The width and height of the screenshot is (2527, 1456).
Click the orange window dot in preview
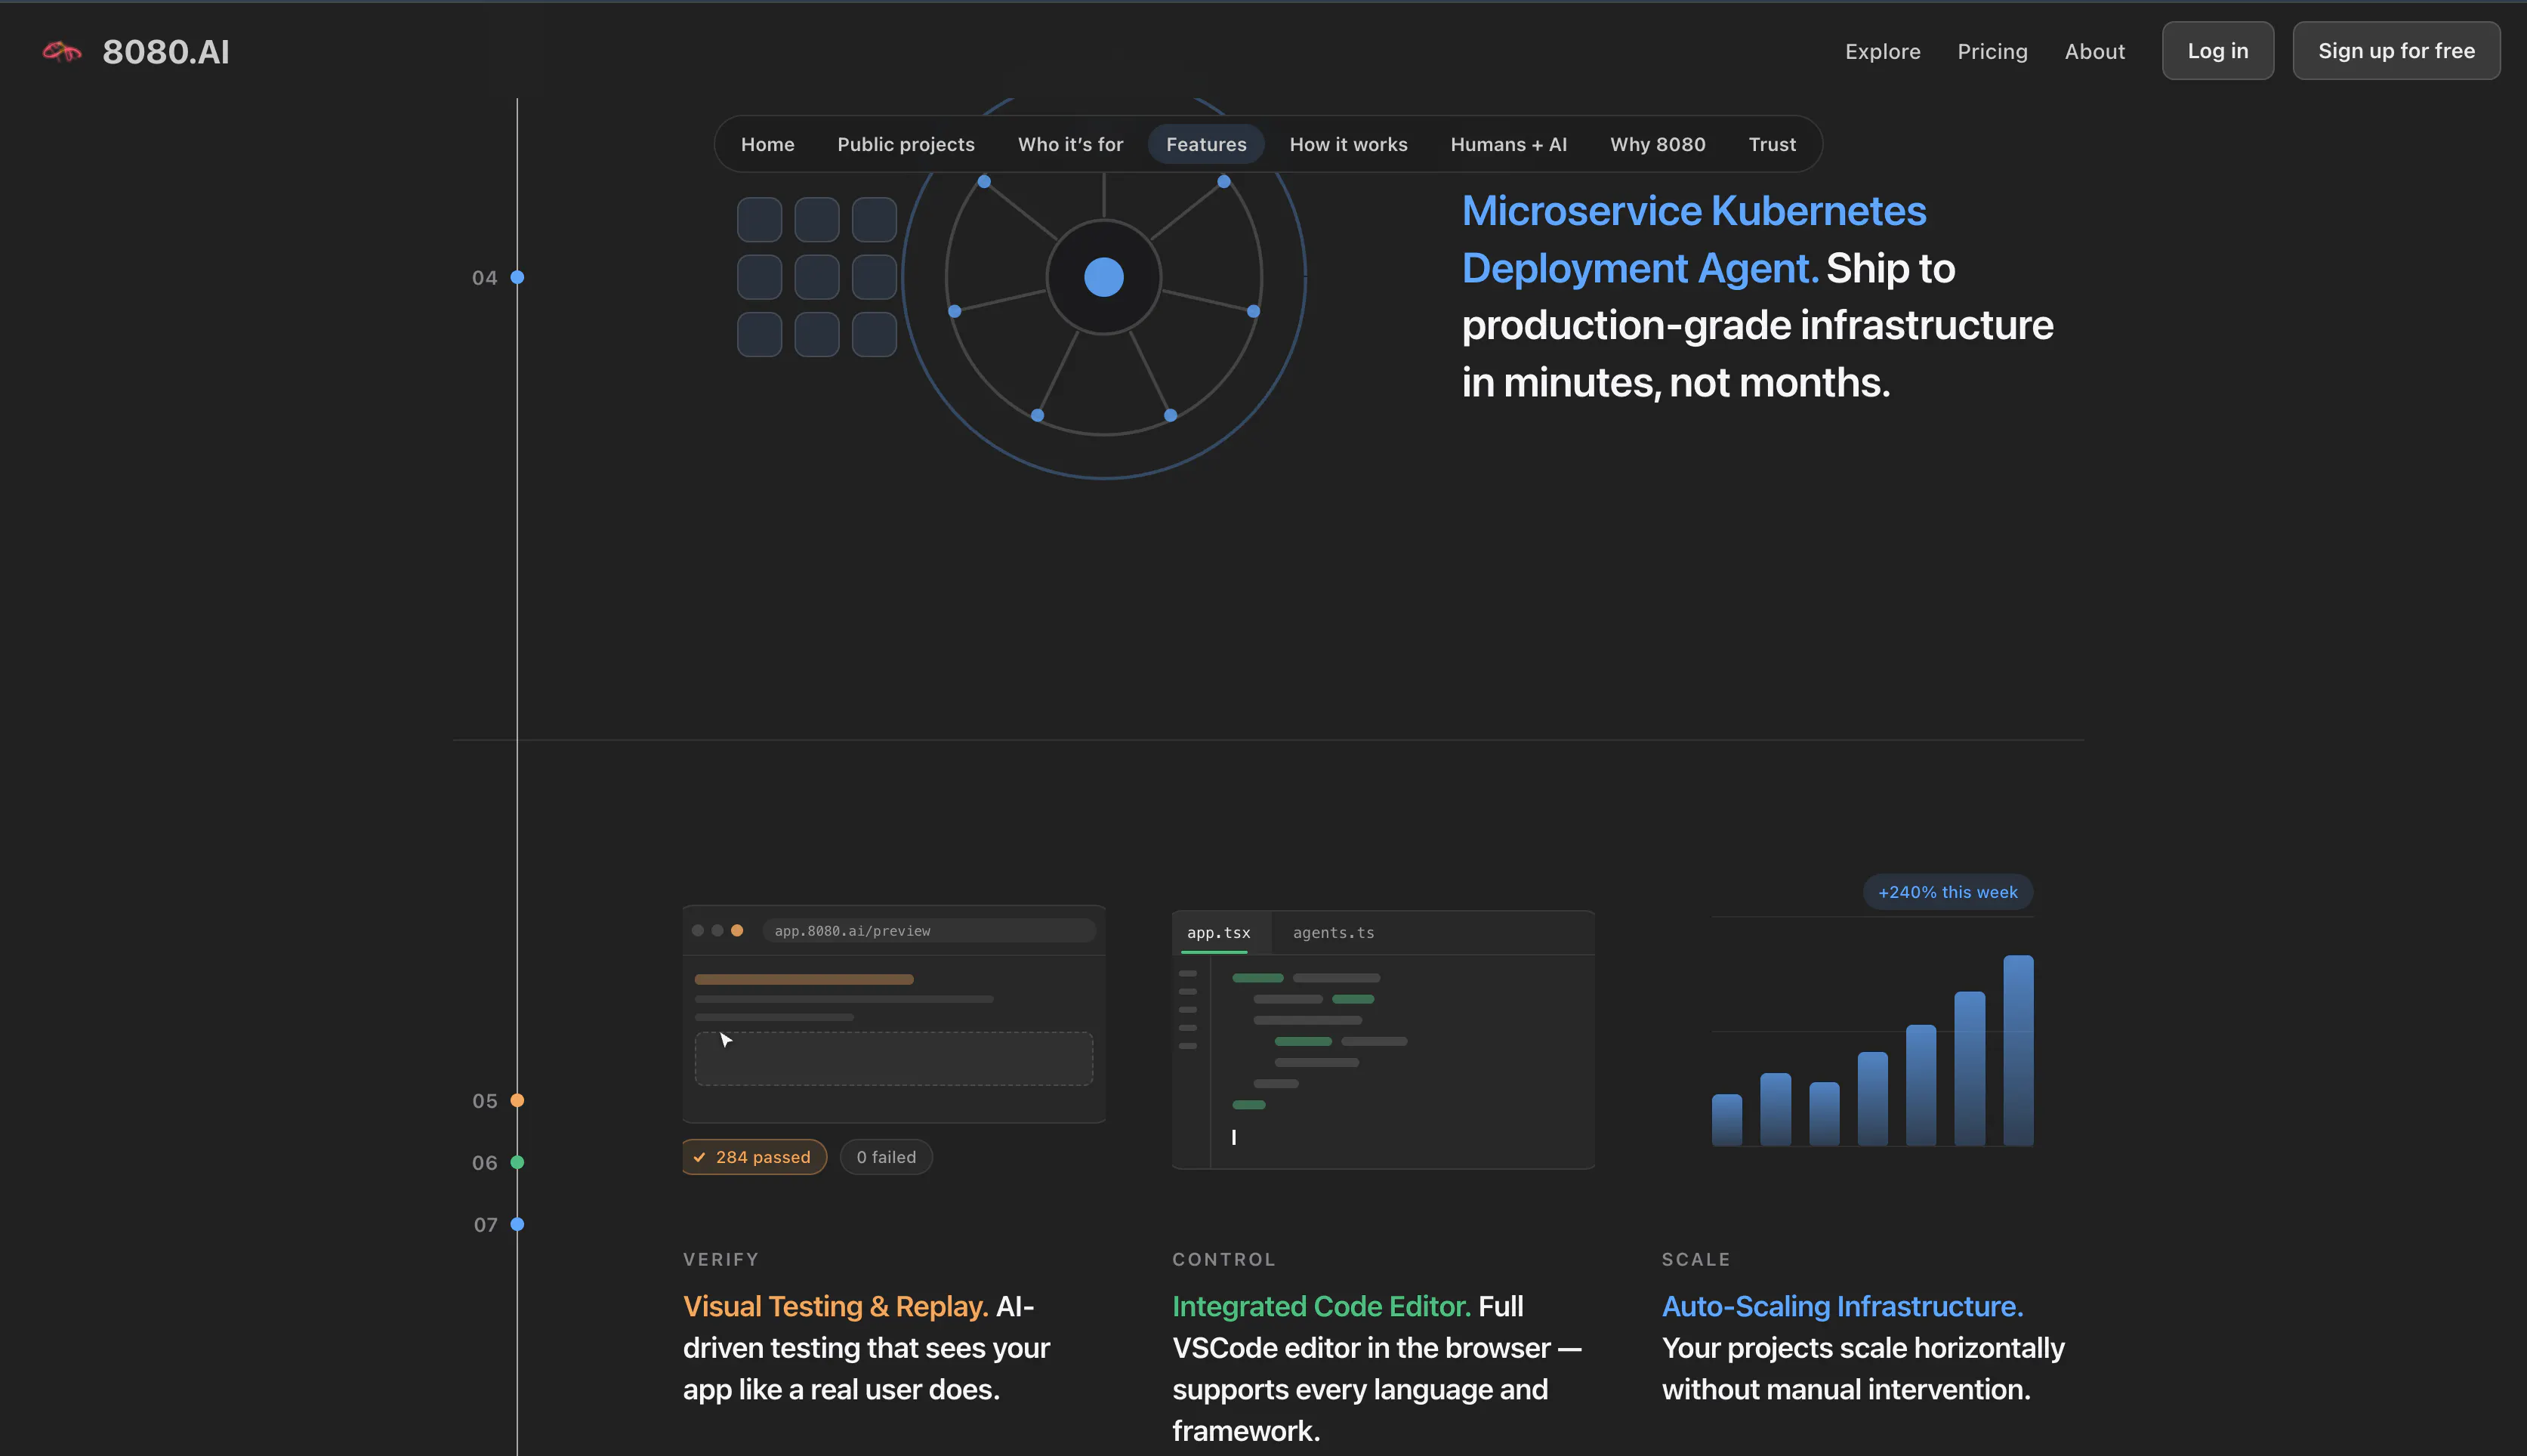[737, 931]
